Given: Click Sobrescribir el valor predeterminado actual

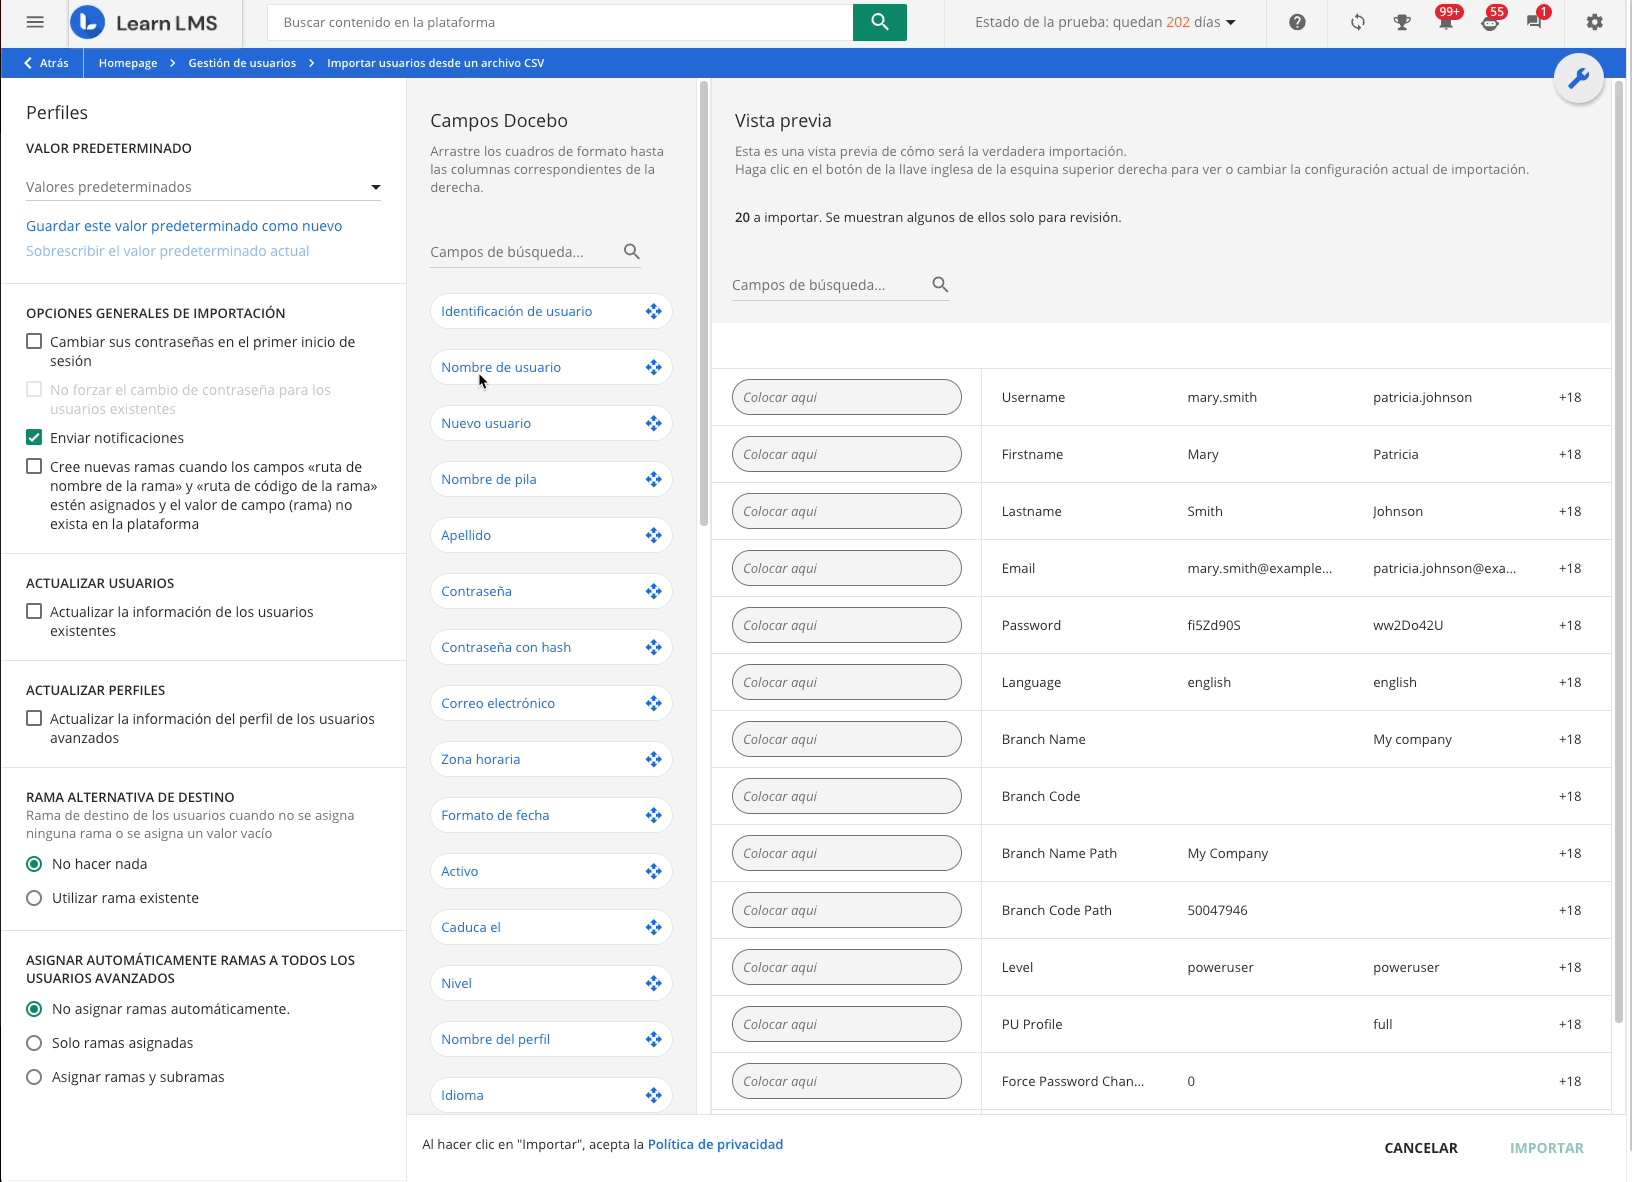Looking at the screenshot, I should point(168,251).
